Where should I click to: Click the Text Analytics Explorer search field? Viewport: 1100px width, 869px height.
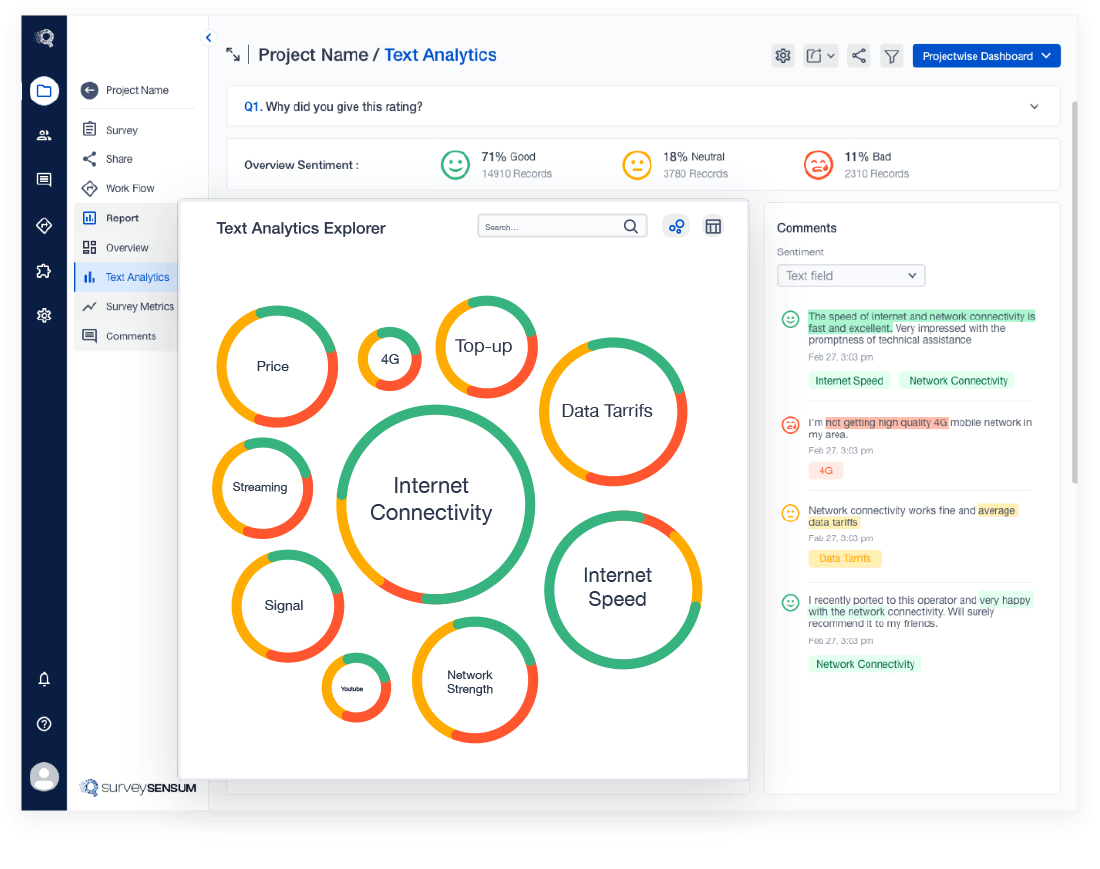pos(562,227)
